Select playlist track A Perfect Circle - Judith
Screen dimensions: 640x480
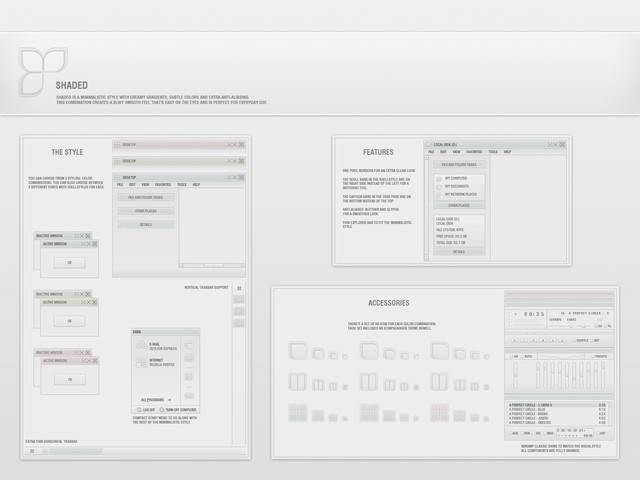click(x=558, y=418)
